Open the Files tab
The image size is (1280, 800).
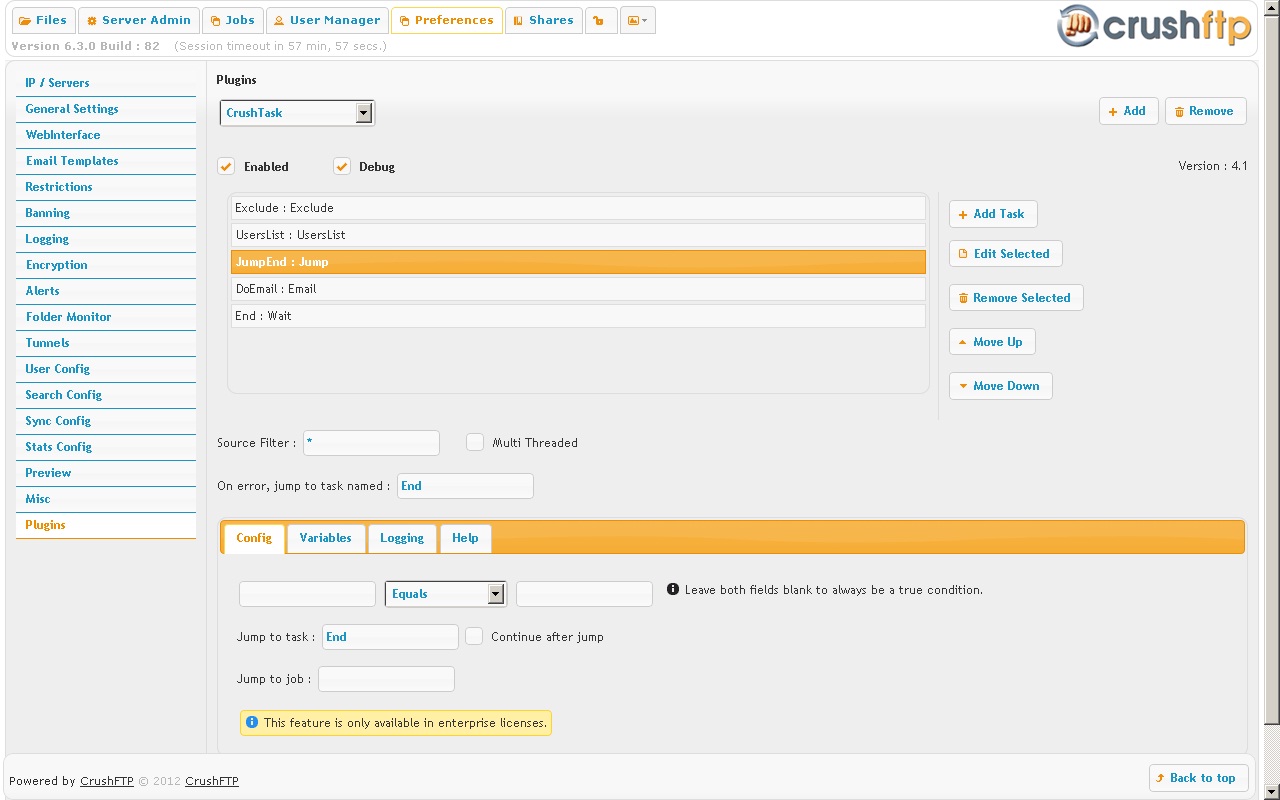(43, 20)
